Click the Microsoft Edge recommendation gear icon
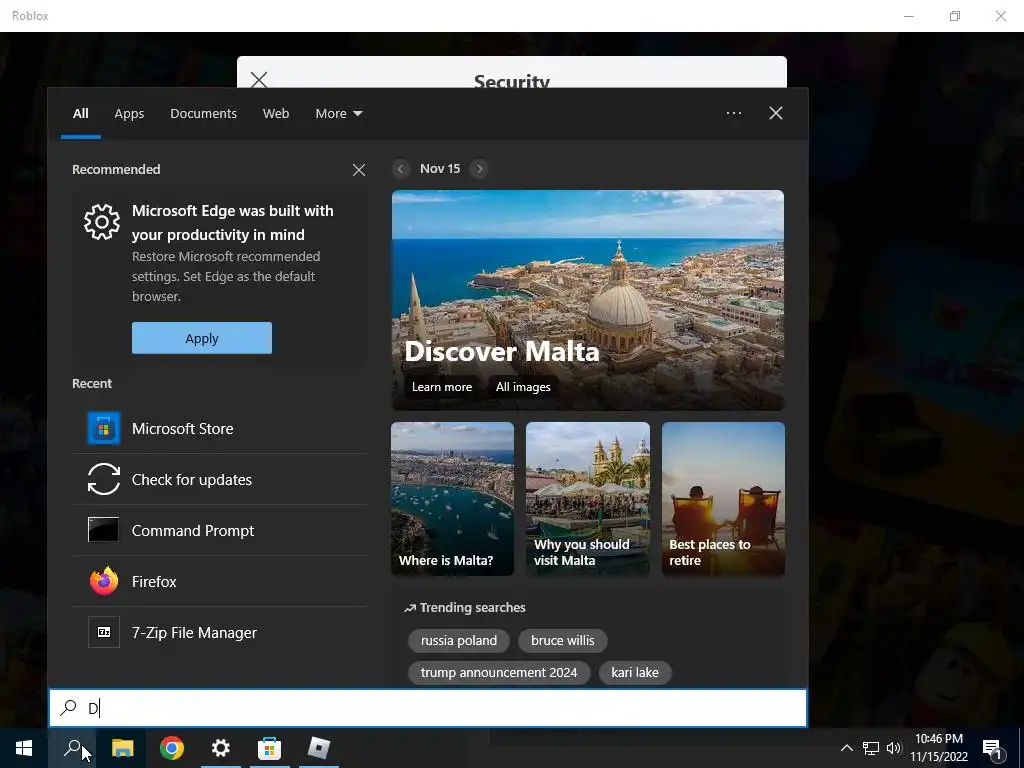The height and width of the screenshot is (768, 1024). 102,222
